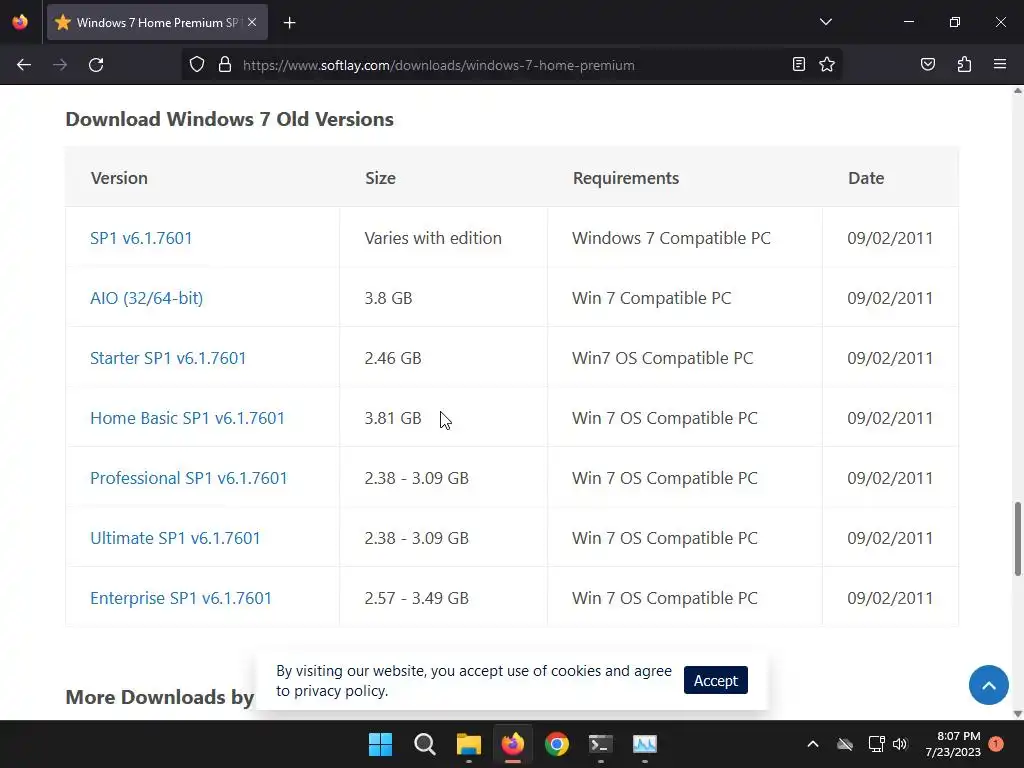Close the Windows 7 Home Premium tab

(x=252, y=22)
